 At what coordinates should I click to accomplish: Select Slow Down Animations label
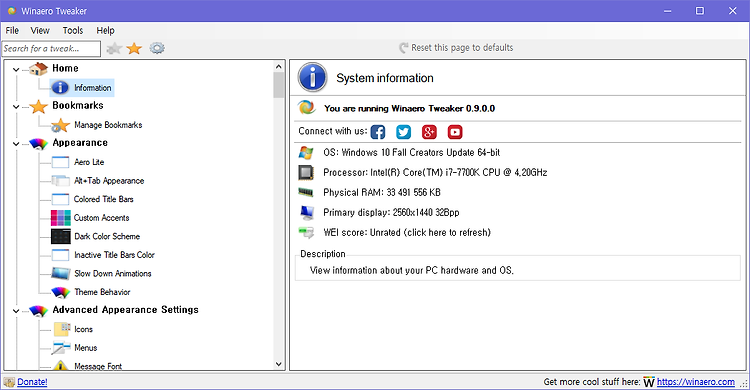tap(113, 274)
